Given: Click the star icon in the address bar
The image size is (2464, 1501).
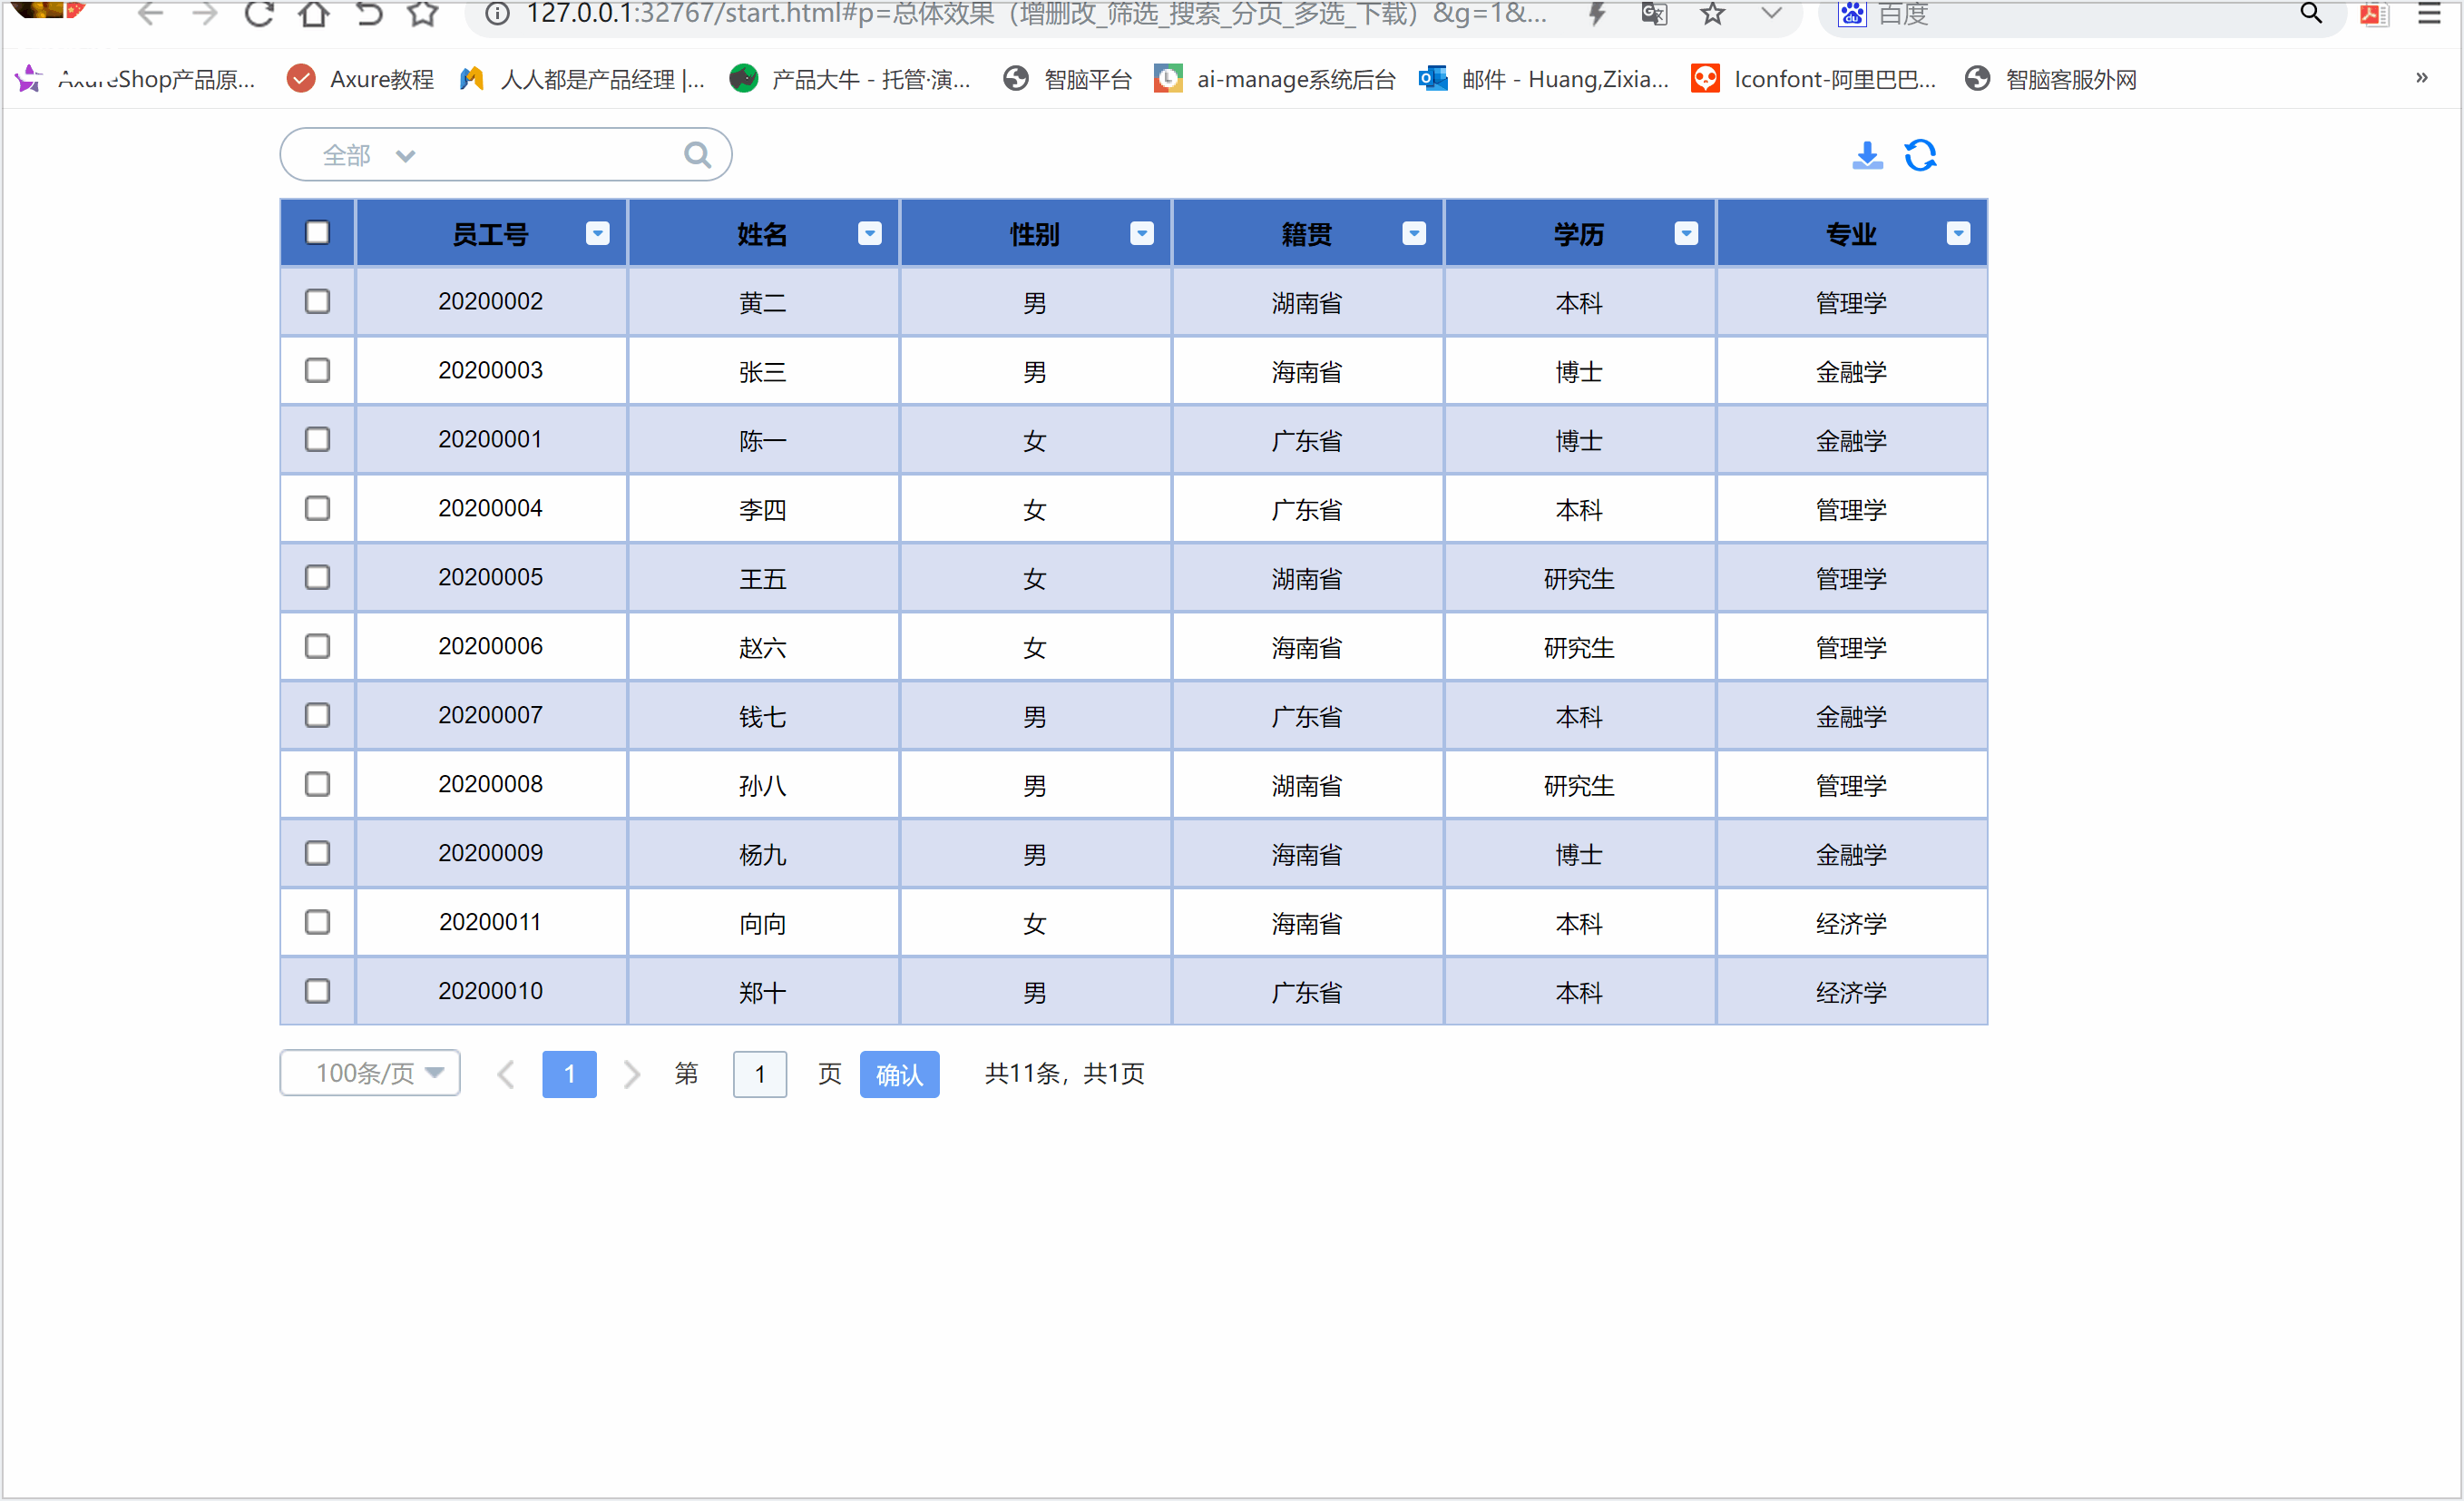Looking at the screenshot, I should [1712, 14].
